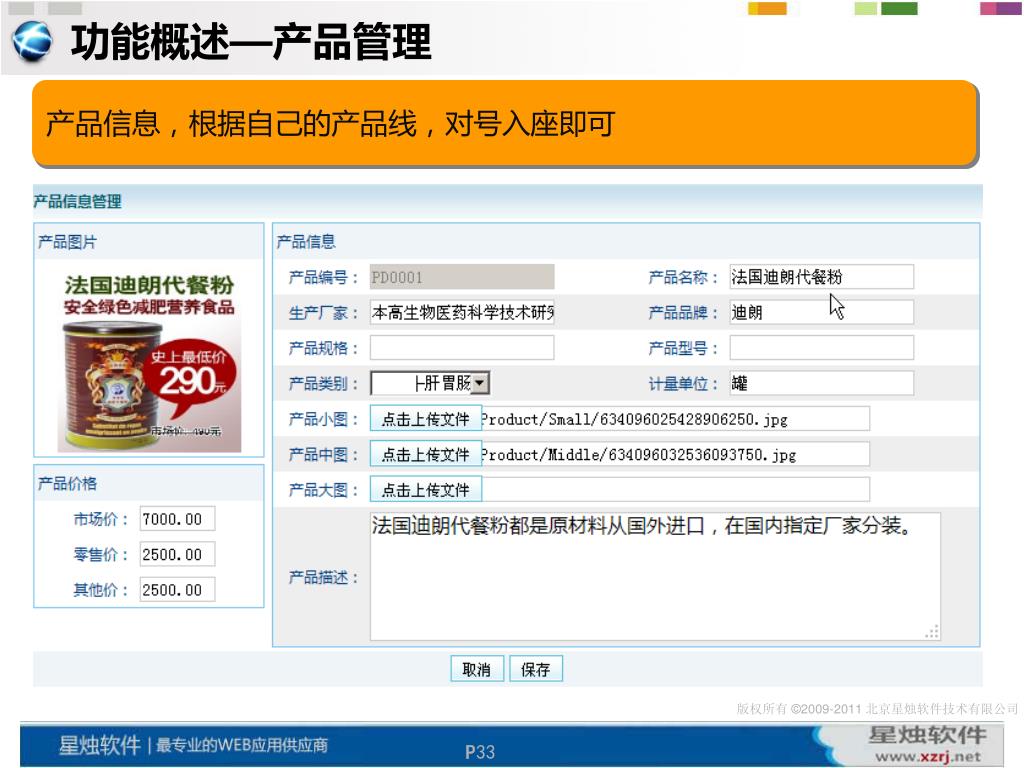The height and width of the screenshot is (768, 1024).
Task: Click the 计量单位 field containing 罐
Action: tap(822, 383)
